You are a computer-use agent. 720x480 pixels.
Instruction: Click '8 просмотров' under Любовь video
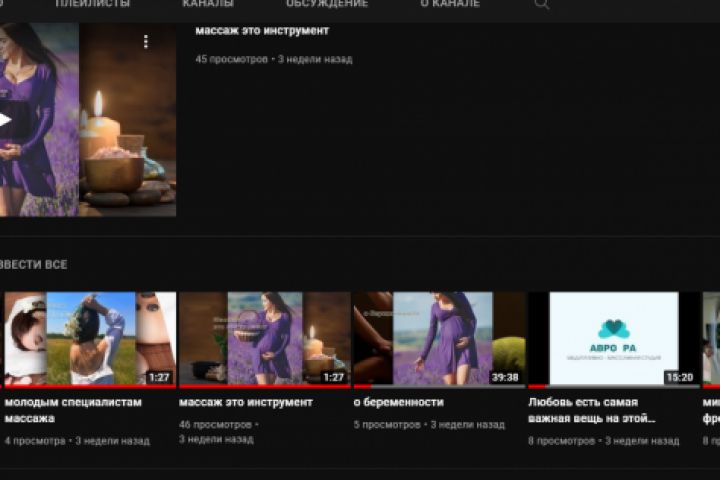561,441
